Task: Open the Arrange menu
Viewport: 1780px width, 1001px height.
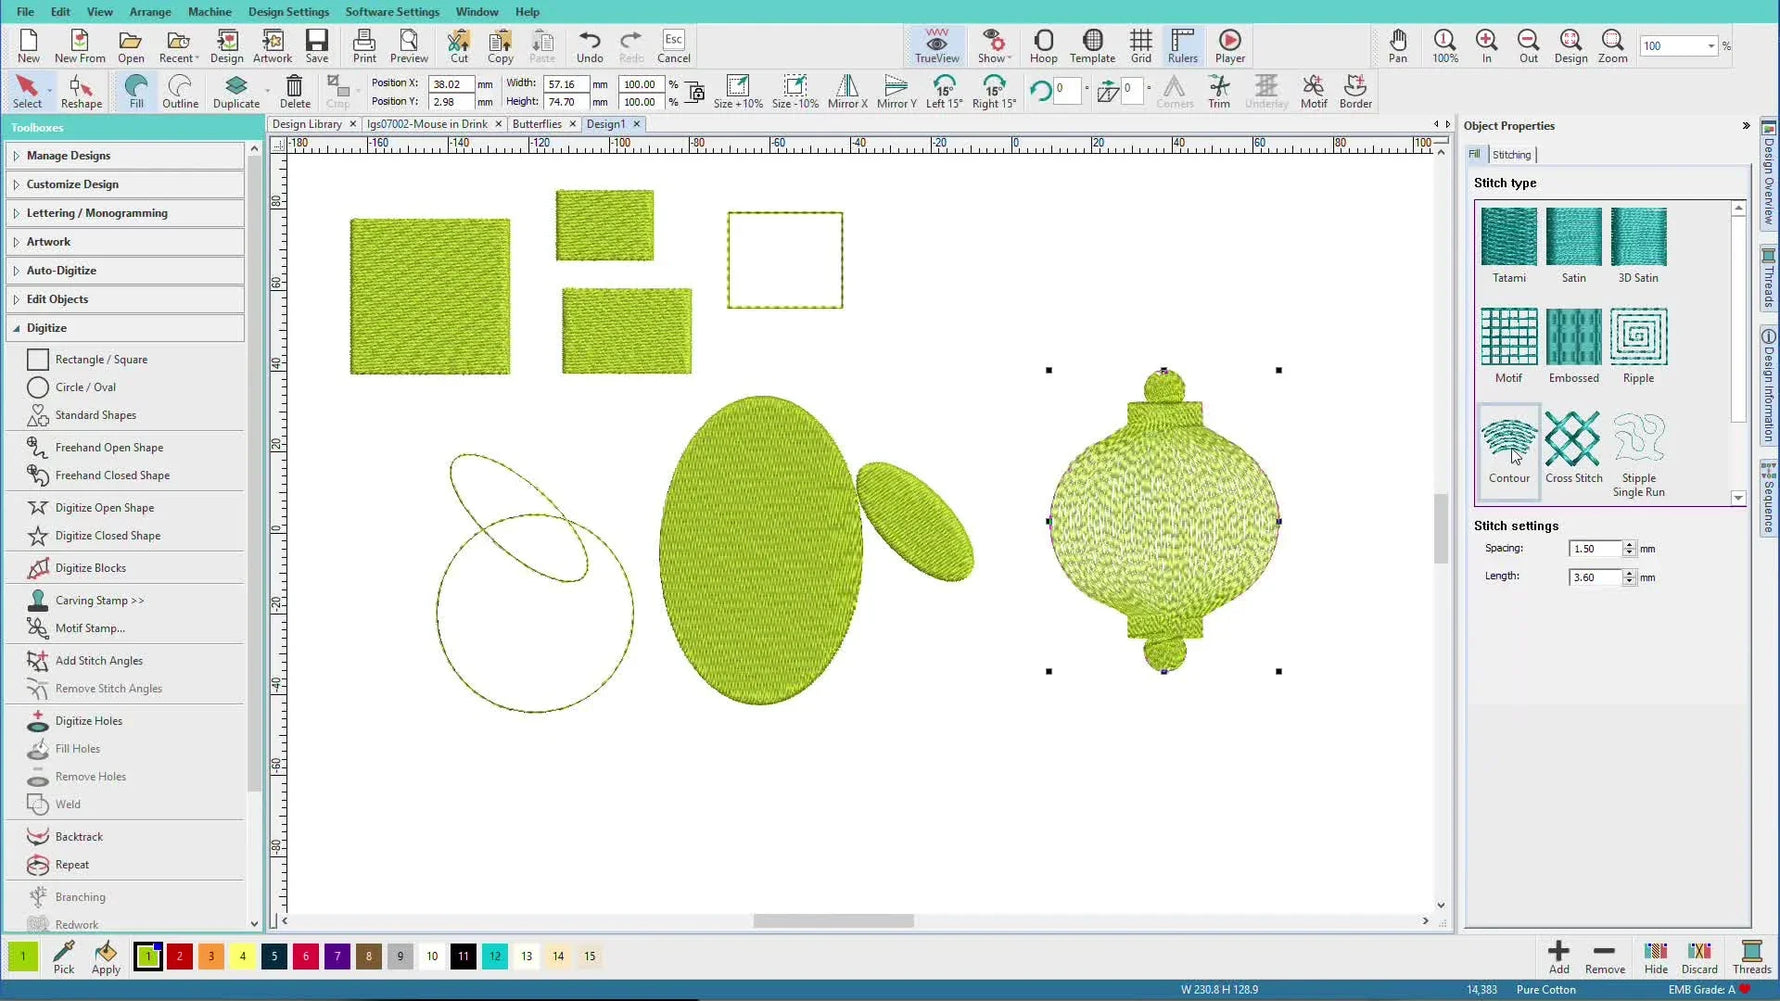Action: (x=150, y=12)
